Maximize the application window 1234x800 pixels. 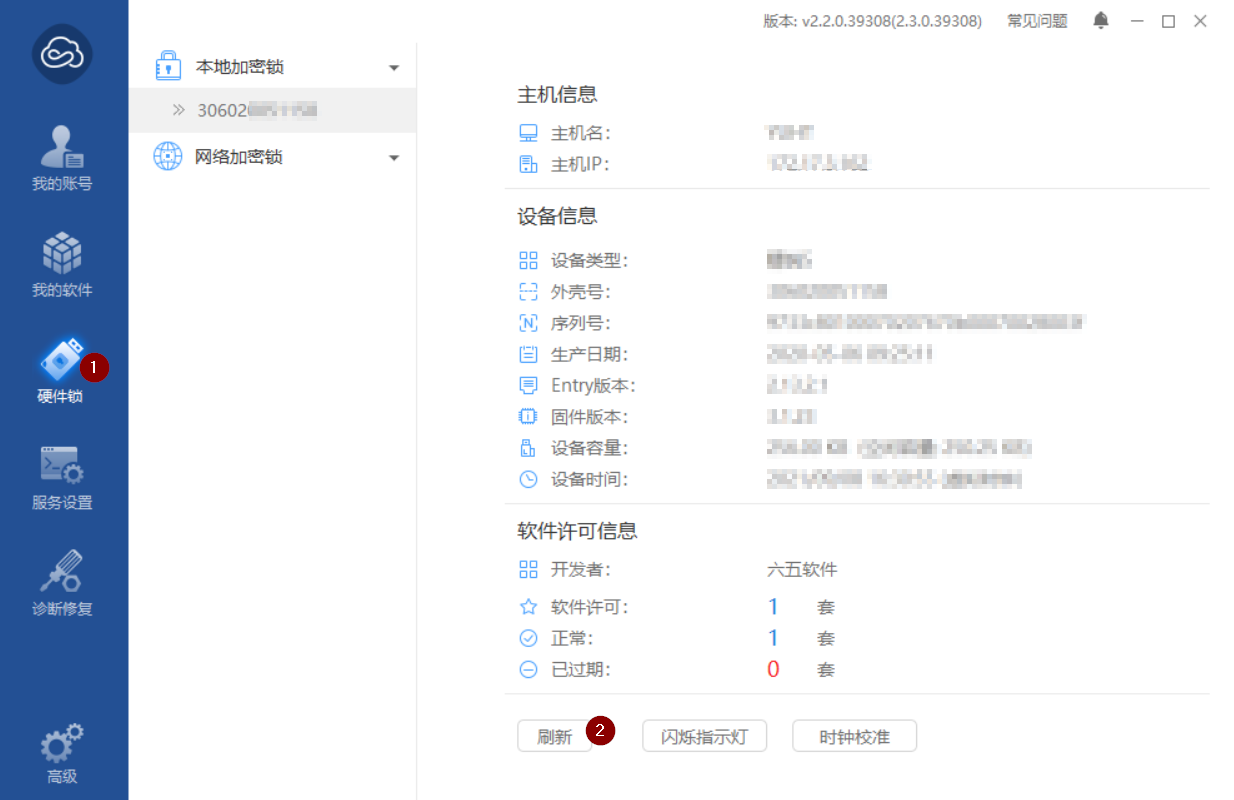point(1168,21)
